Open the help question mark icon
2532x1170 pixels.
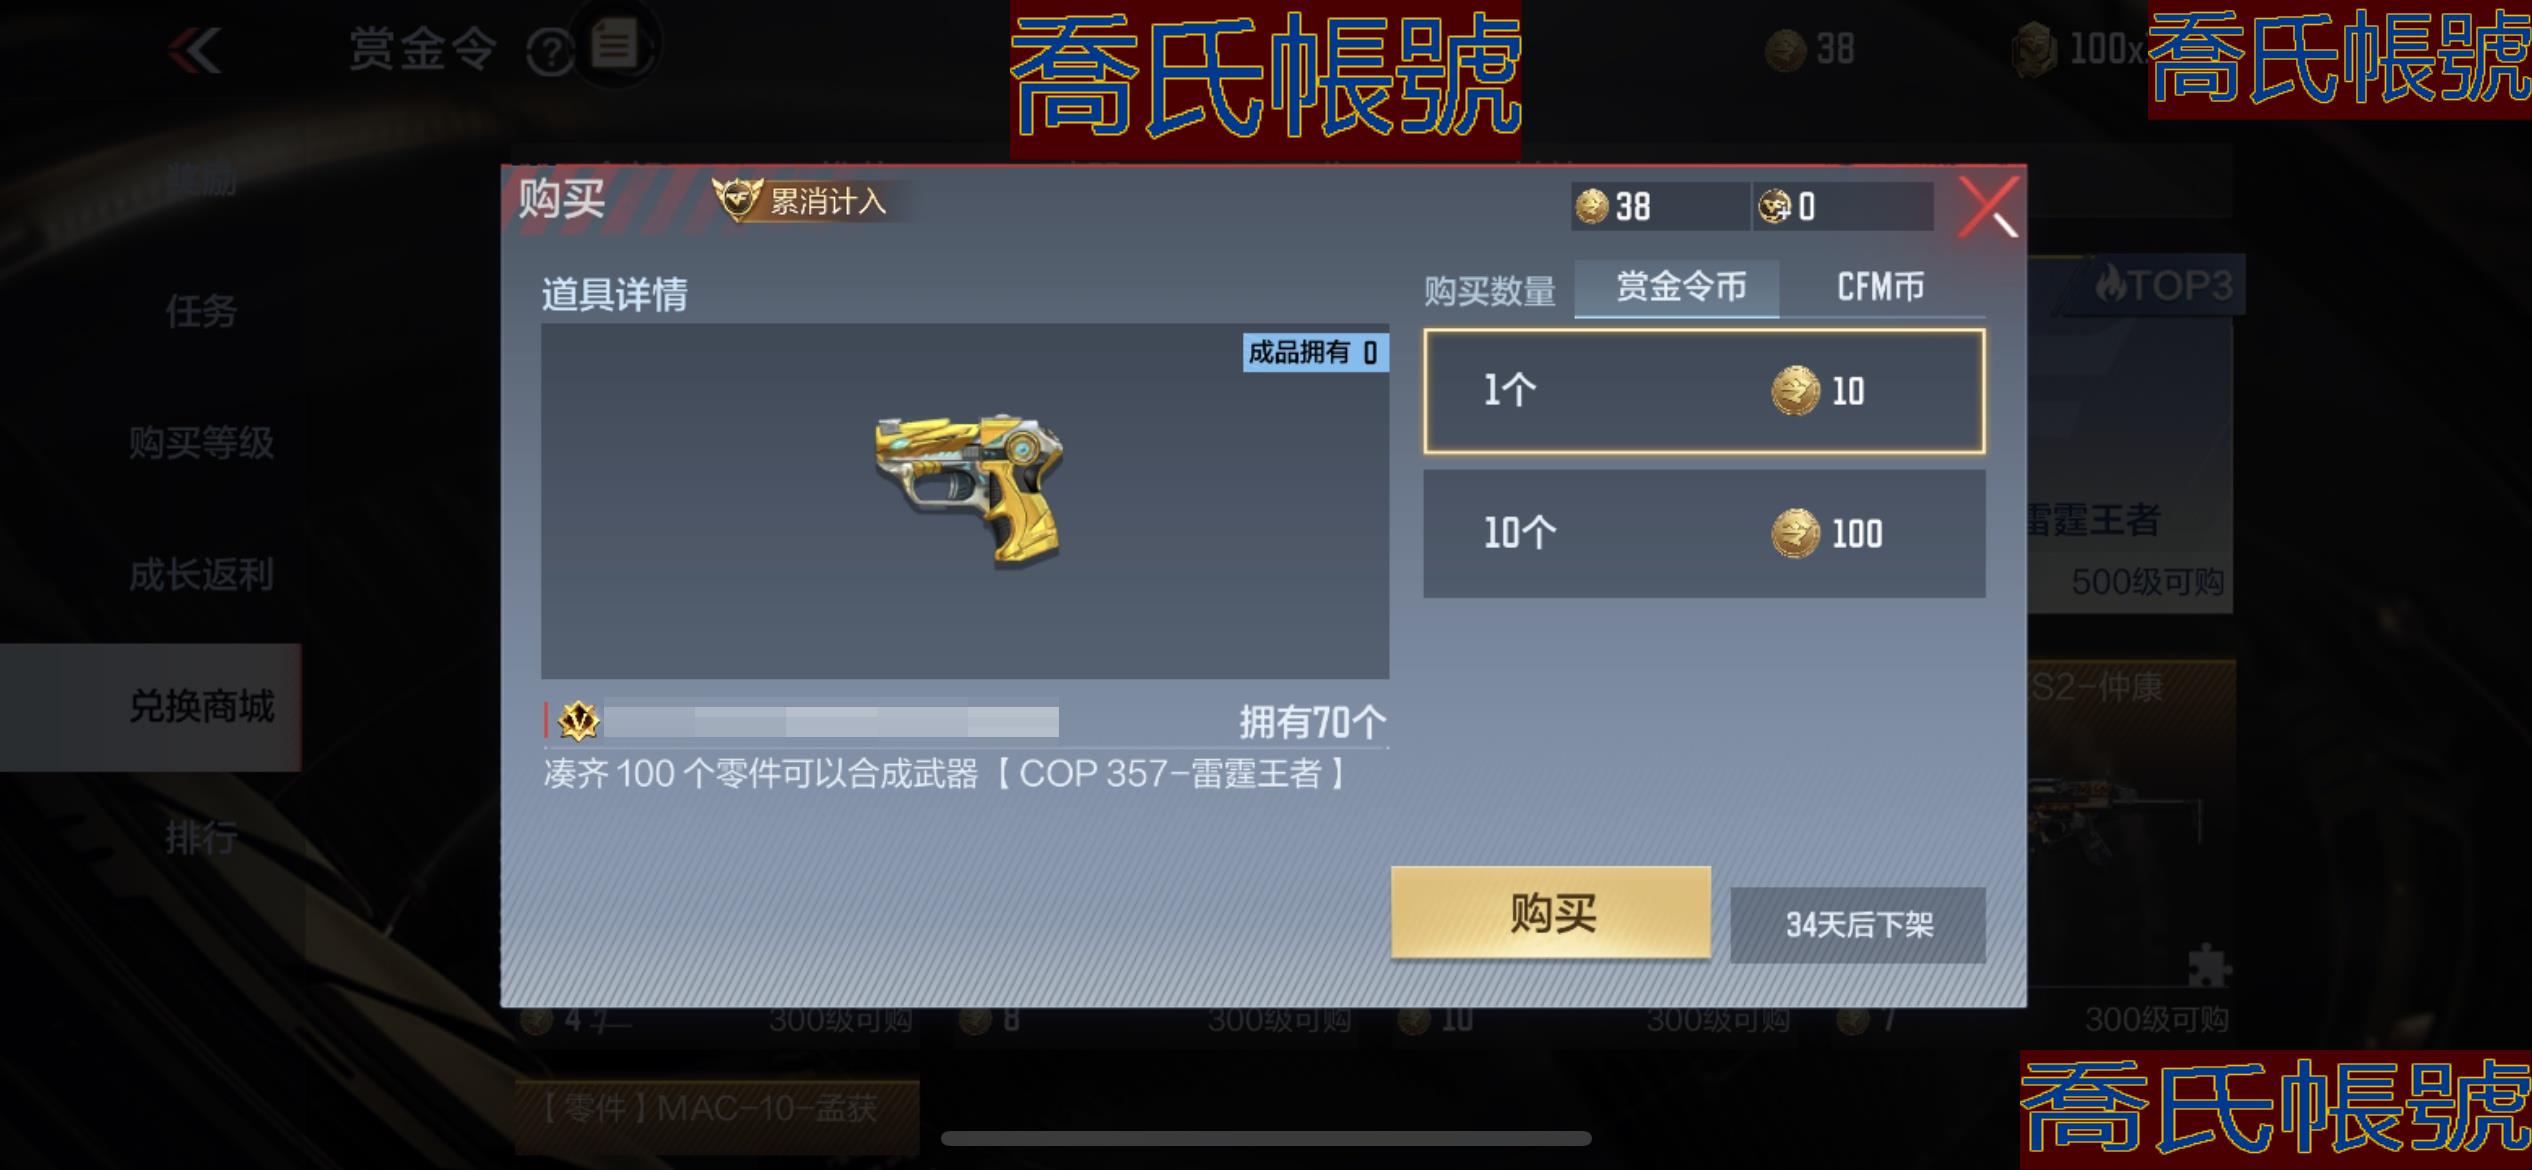(x=549, y=52)
